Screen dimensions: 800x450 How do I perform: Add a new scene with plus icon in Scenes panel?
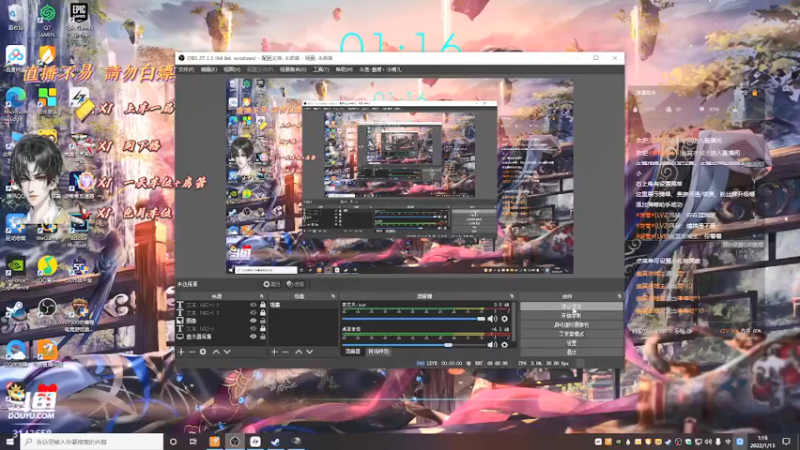coord(274,352)
